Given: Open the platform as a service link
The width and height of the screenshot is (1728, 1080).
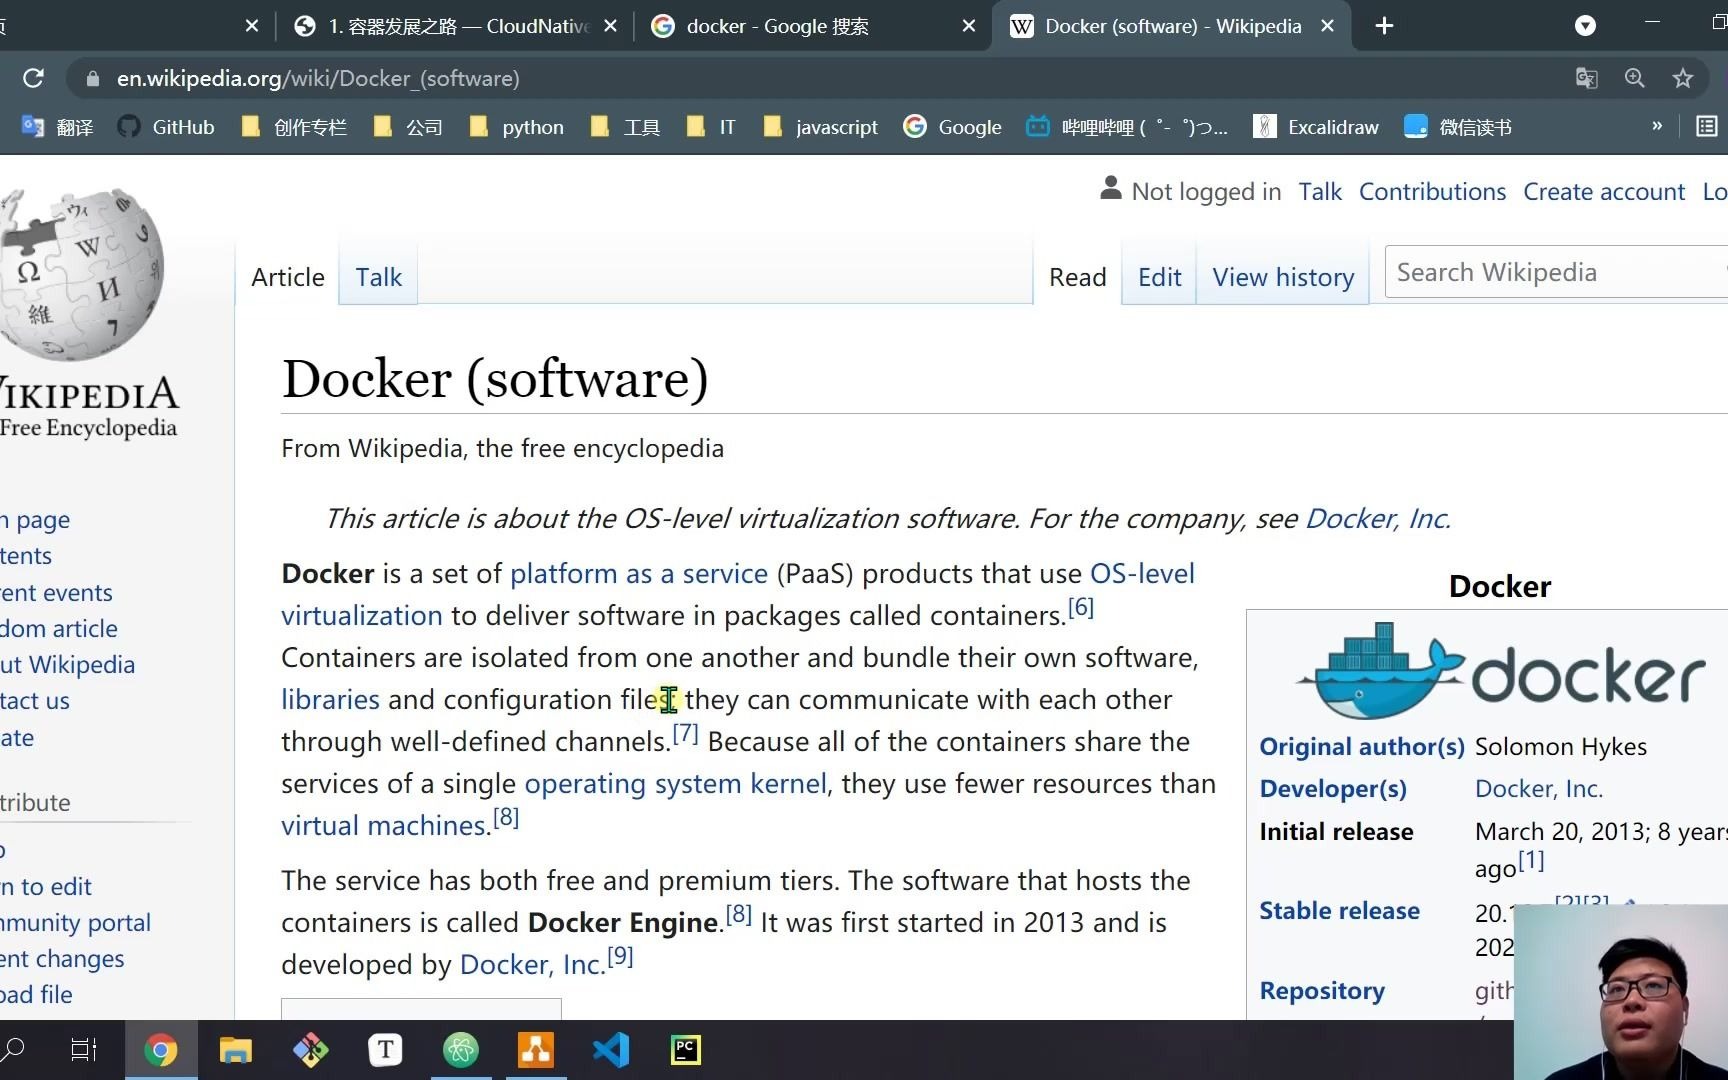Looking at the screenshot, I should click(639, 573).
